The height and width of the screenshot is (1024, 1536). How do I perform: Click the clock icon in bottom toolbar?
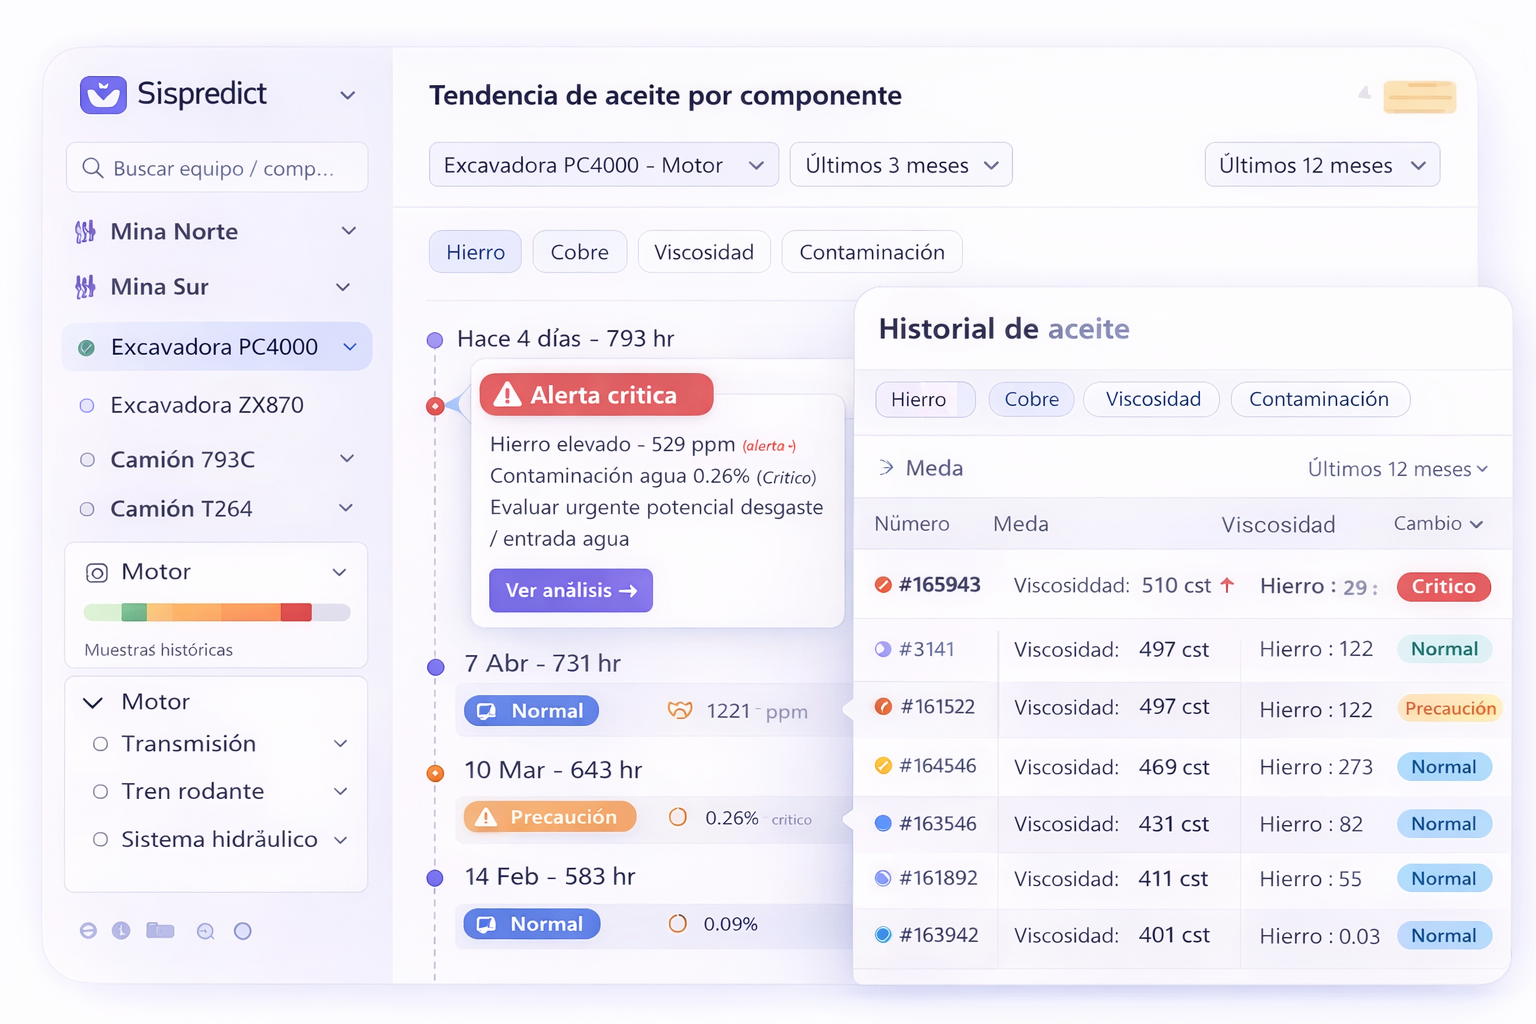(121, 931)
